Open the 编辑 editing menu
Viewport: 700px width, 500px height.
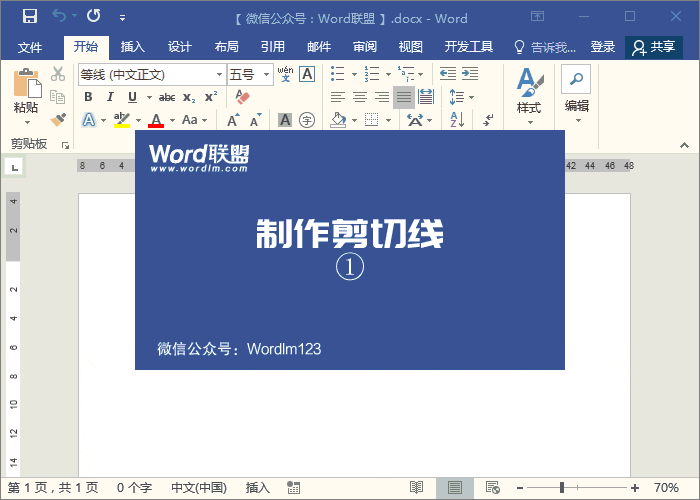pos(576,95)
